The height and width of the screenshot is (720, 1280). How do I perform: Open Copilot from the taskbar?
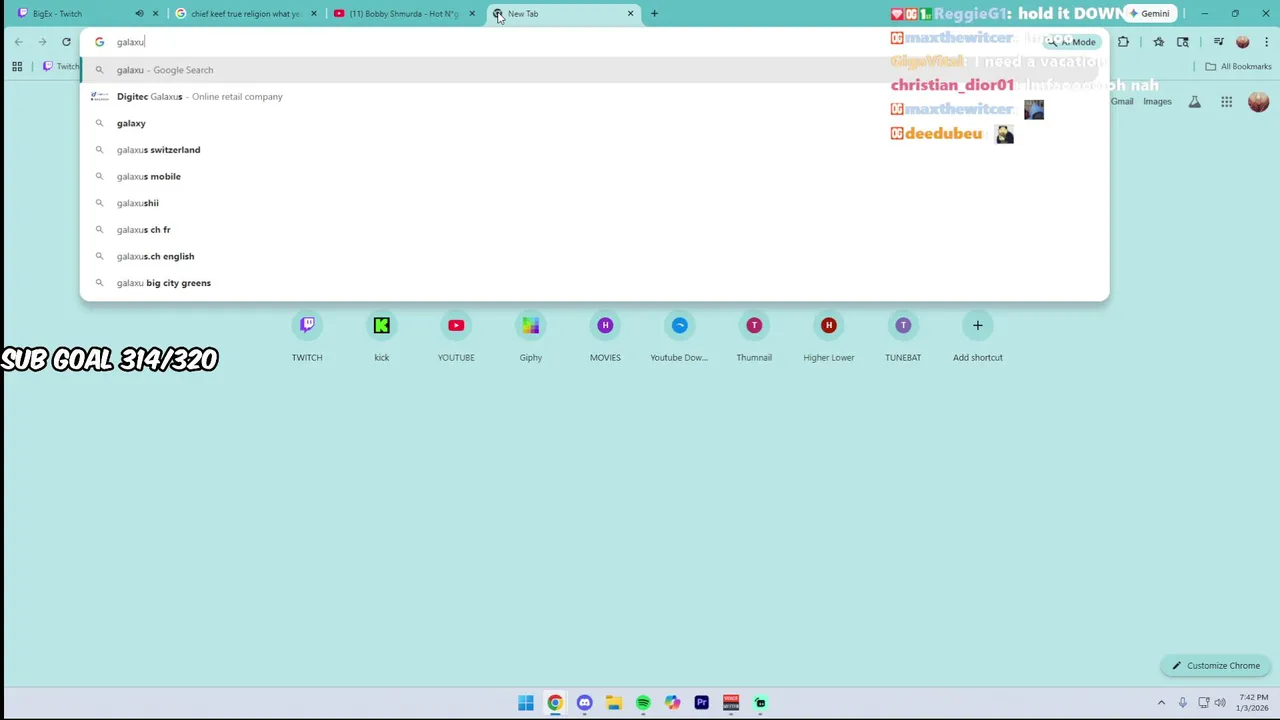point(672,703)
